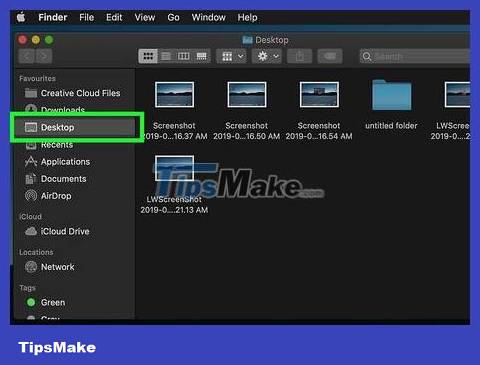
Task: Select Desktop in the sidebar
Action: click(x=75, y=127)
